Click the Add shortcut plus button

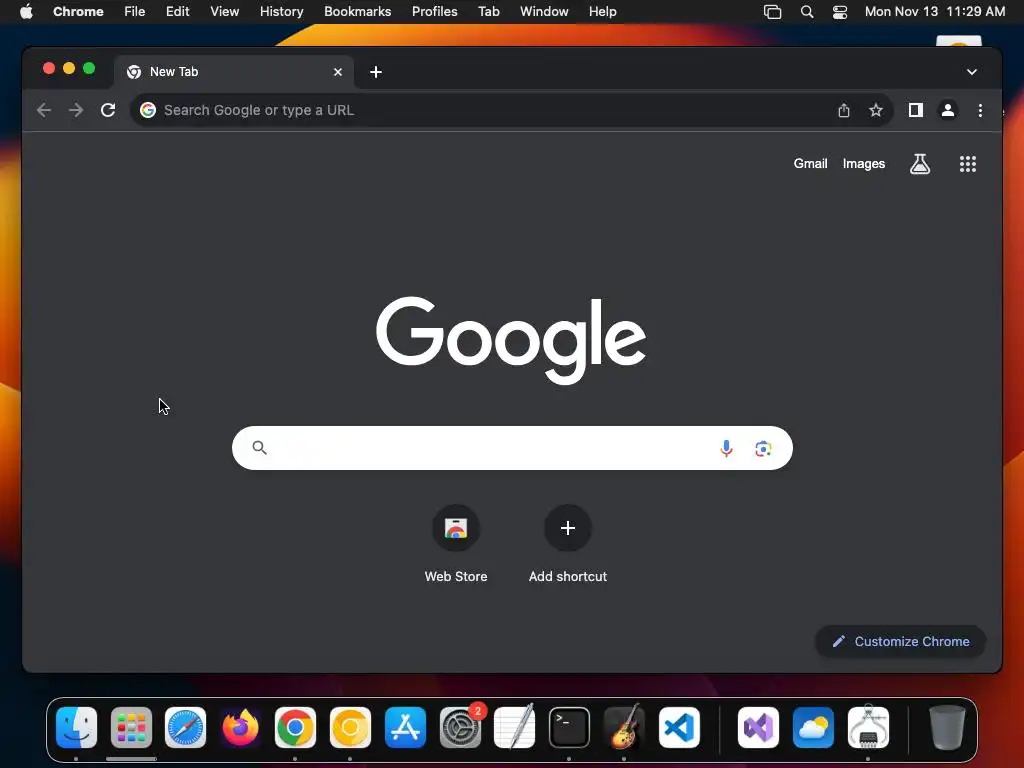pos(568,528)
